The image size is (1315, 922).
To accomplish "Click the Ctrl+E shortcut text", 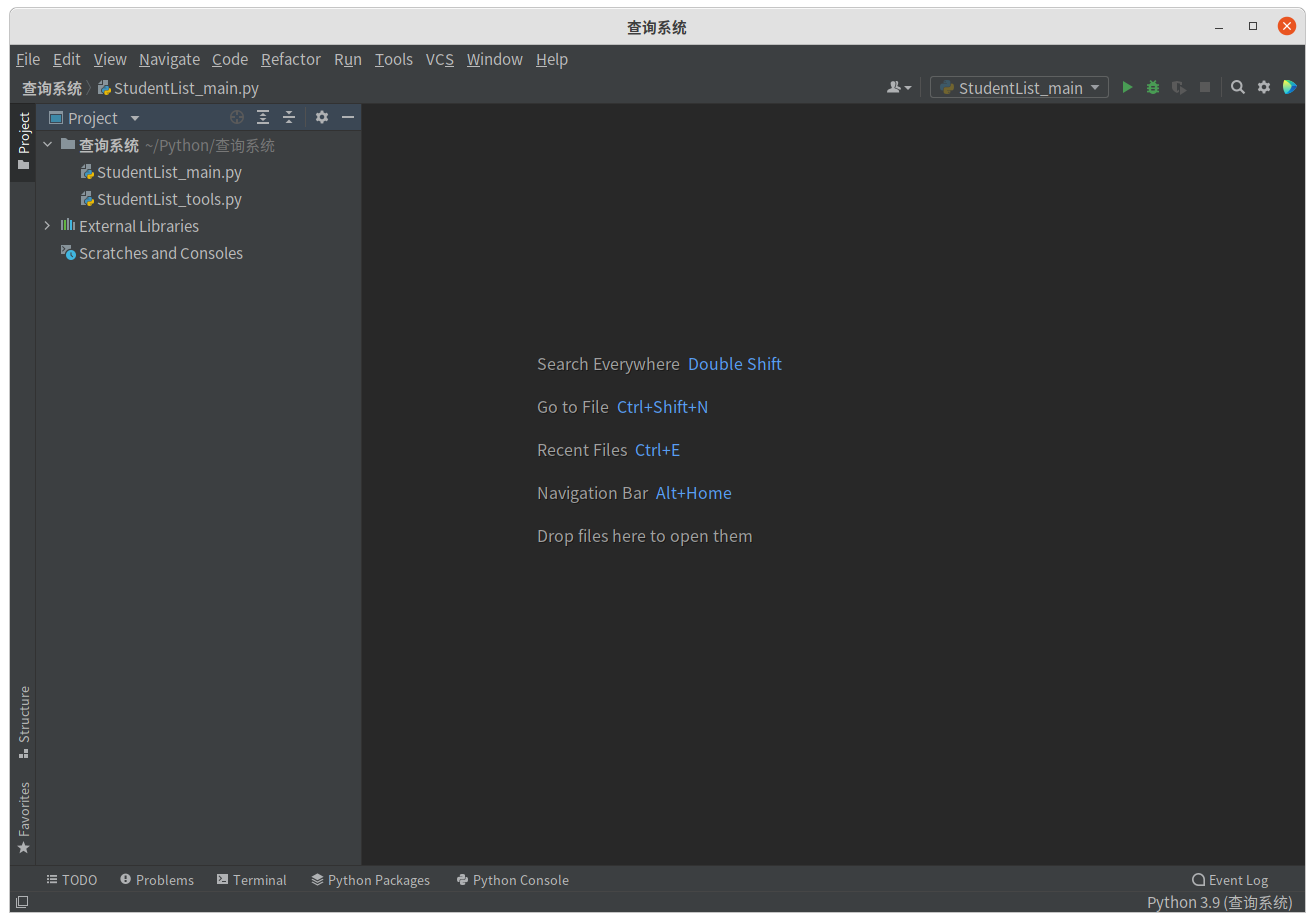I will coord(657,450).
